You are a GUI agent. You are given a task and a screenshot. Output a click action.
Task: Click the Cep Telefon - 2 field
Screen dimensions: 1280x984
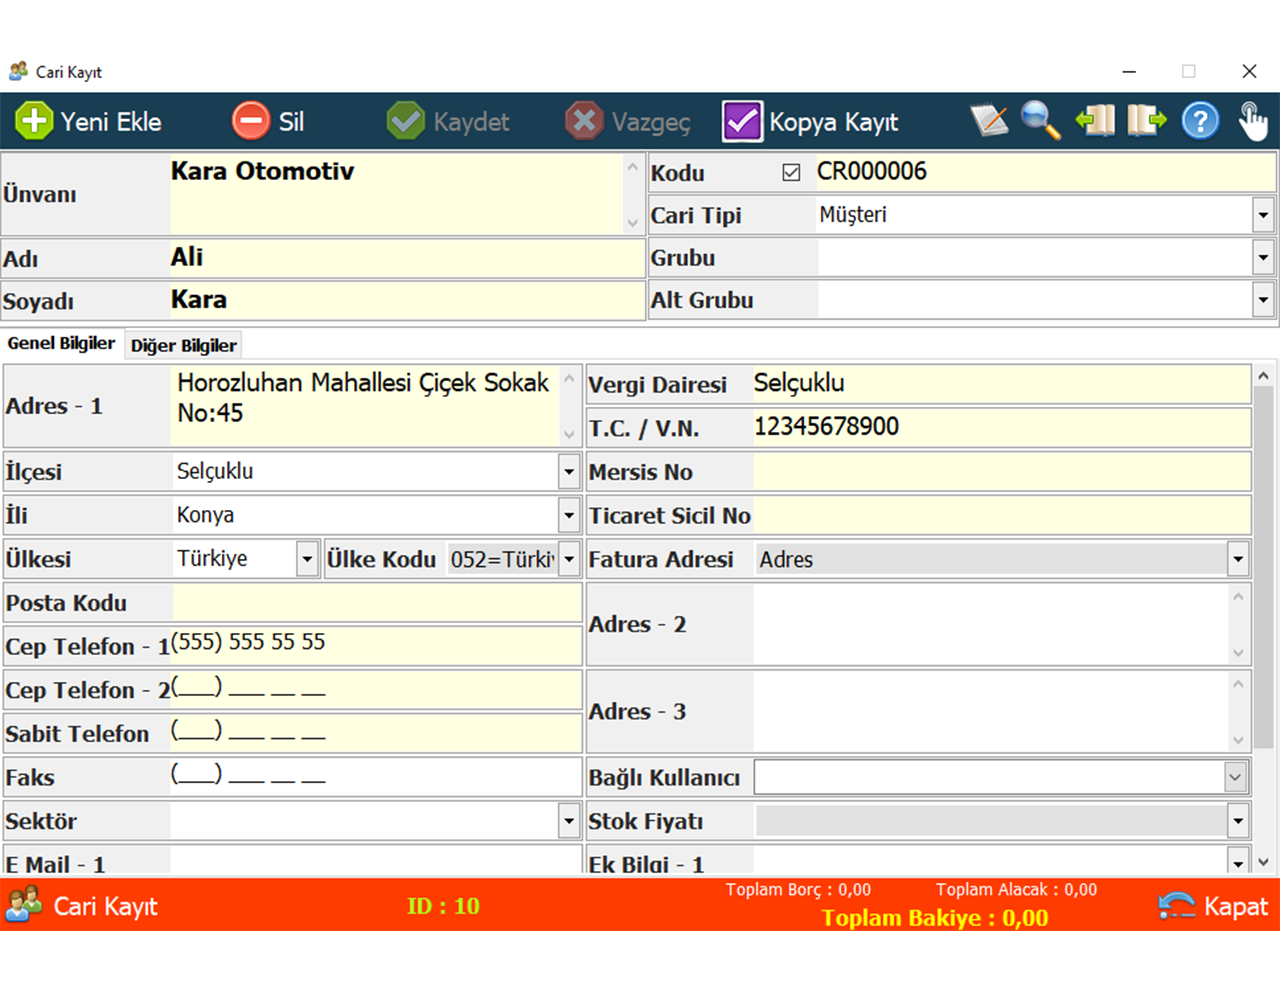point(376,690)
